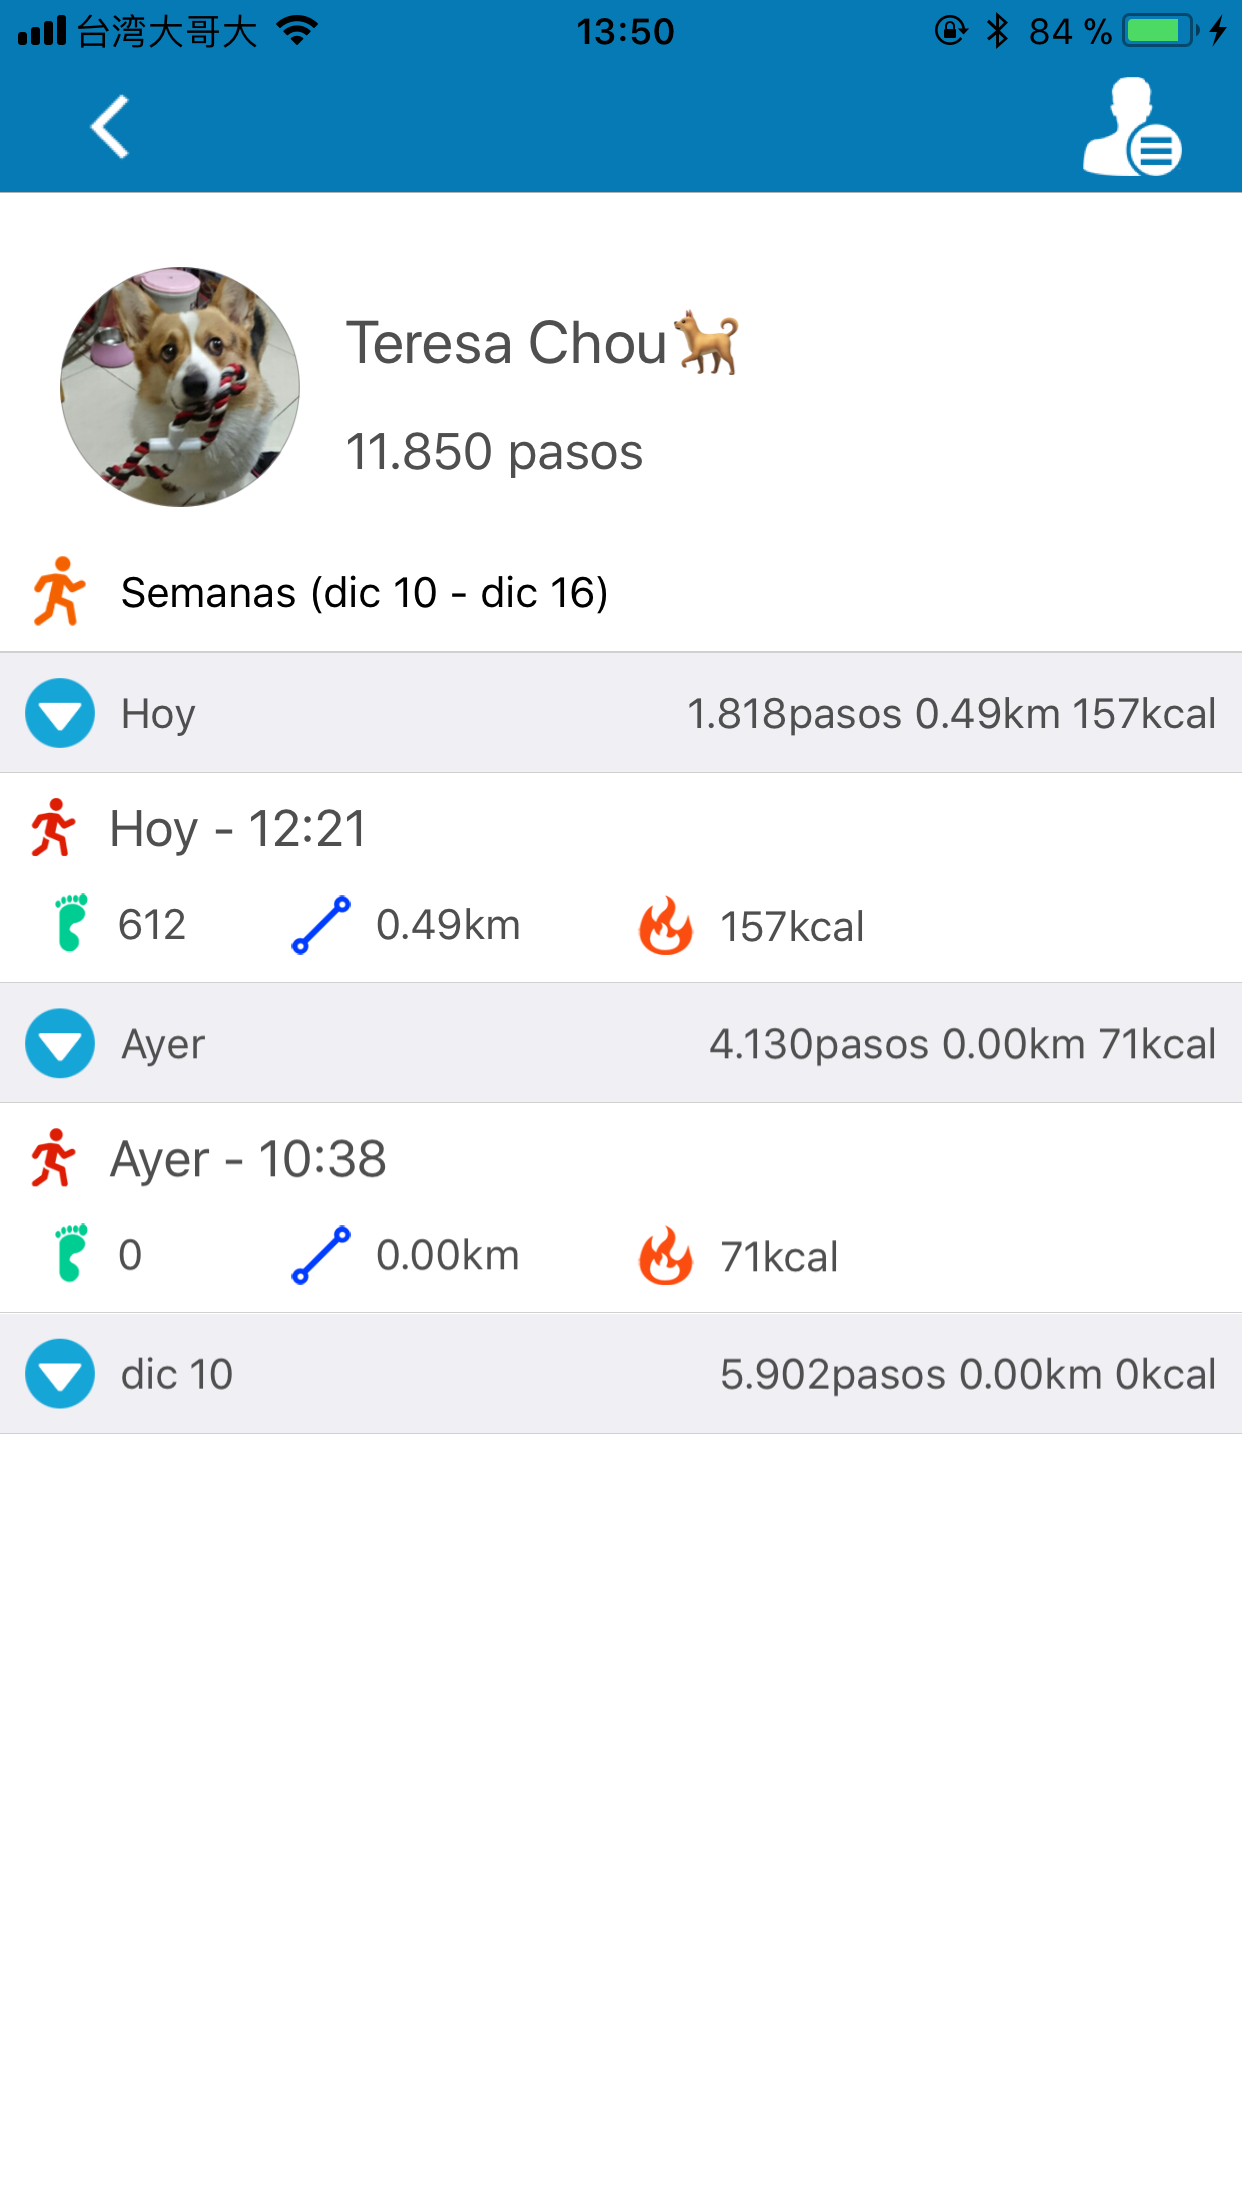Click the blue distance icon beside 0.49km
Screen dimensions: 1242x2208
click(321, 924)
